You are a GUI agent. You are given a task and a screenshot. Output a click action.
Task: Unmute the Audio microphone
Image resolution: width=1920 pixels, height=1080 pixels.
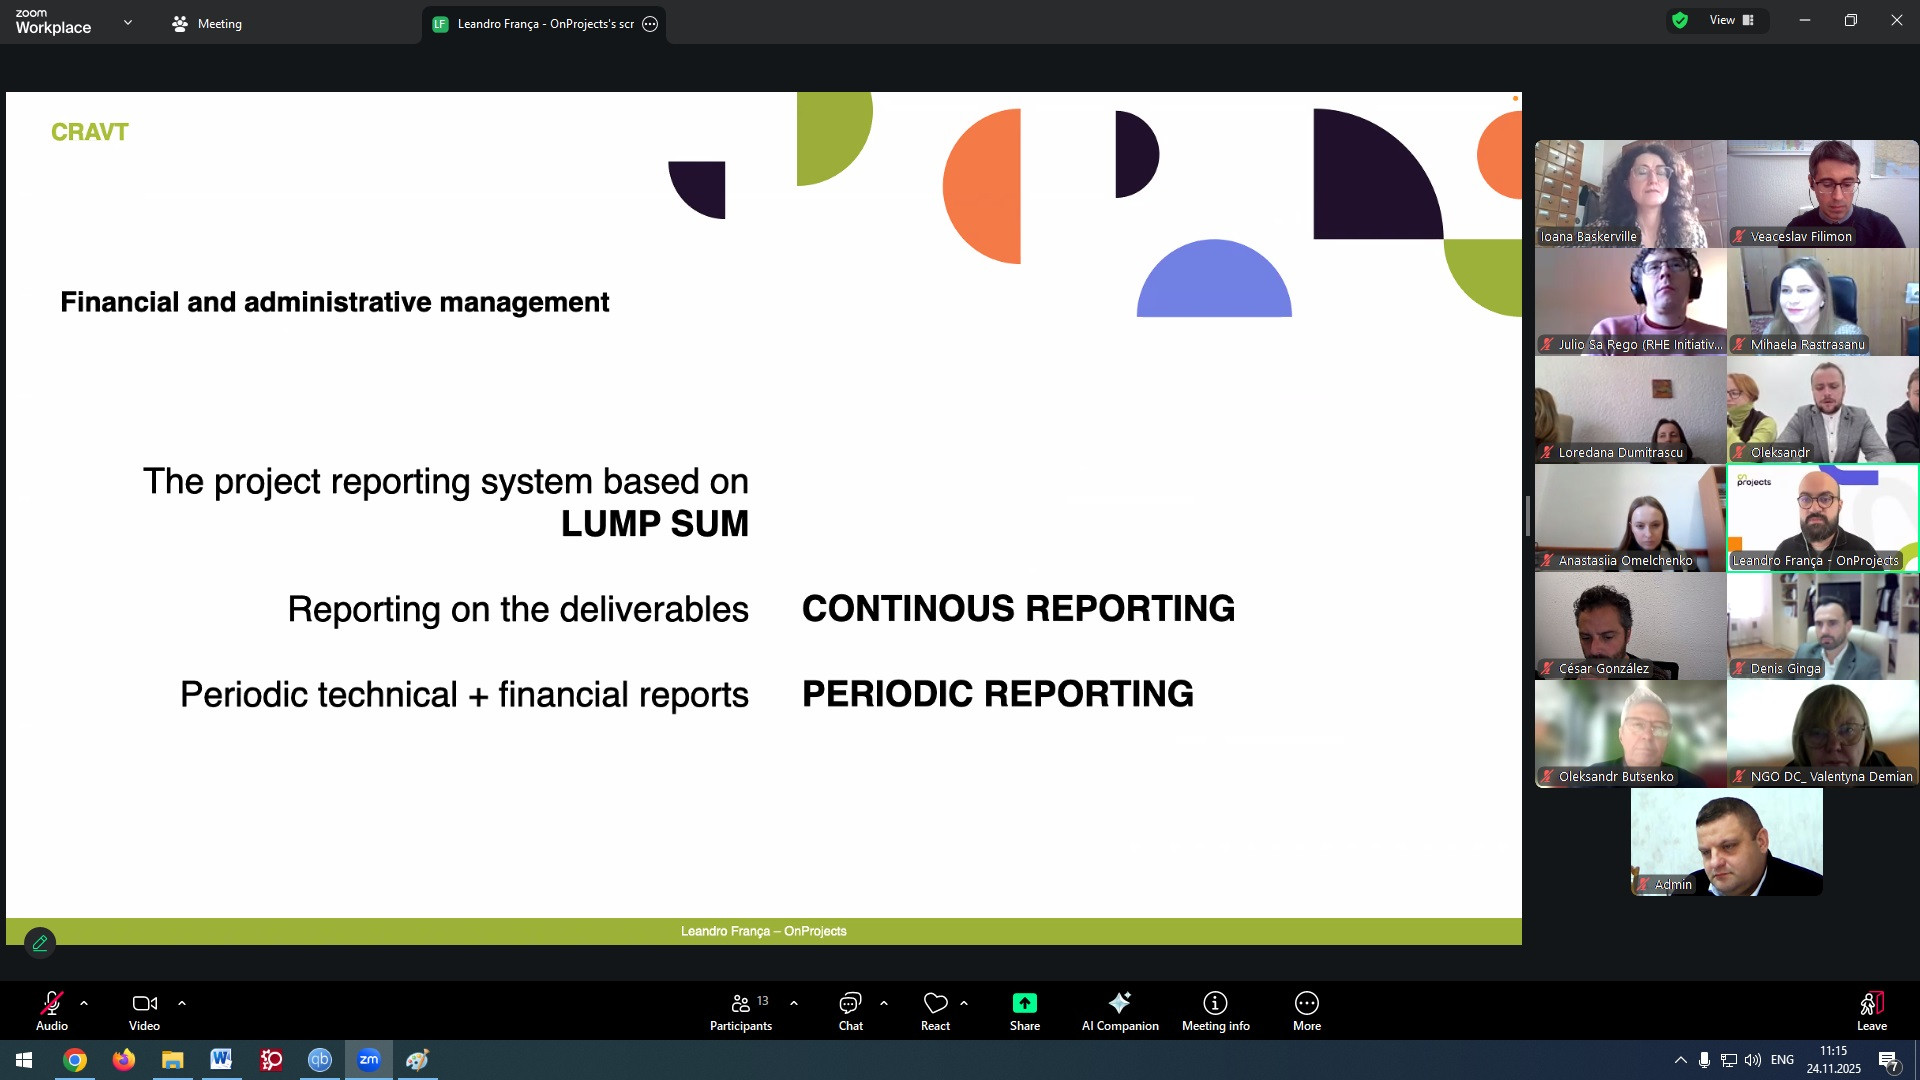(x=52, y=1011)
